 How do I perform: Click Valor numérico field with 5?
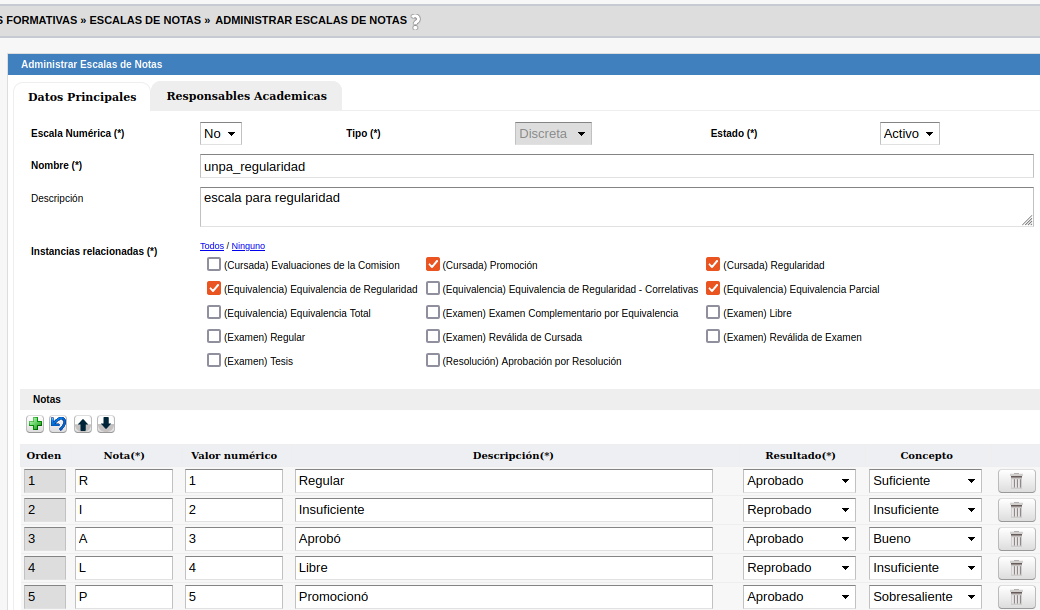tap(234, 597)
